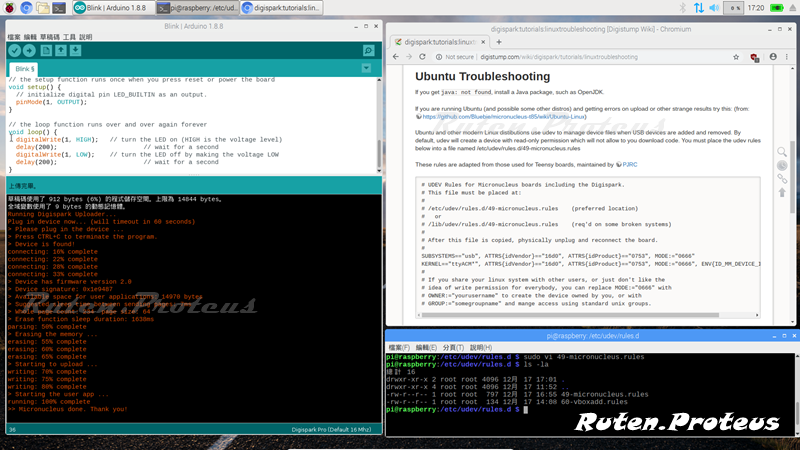Switch to the pi@raspberry terminal taskbar entry

click(x=197, y=8)
